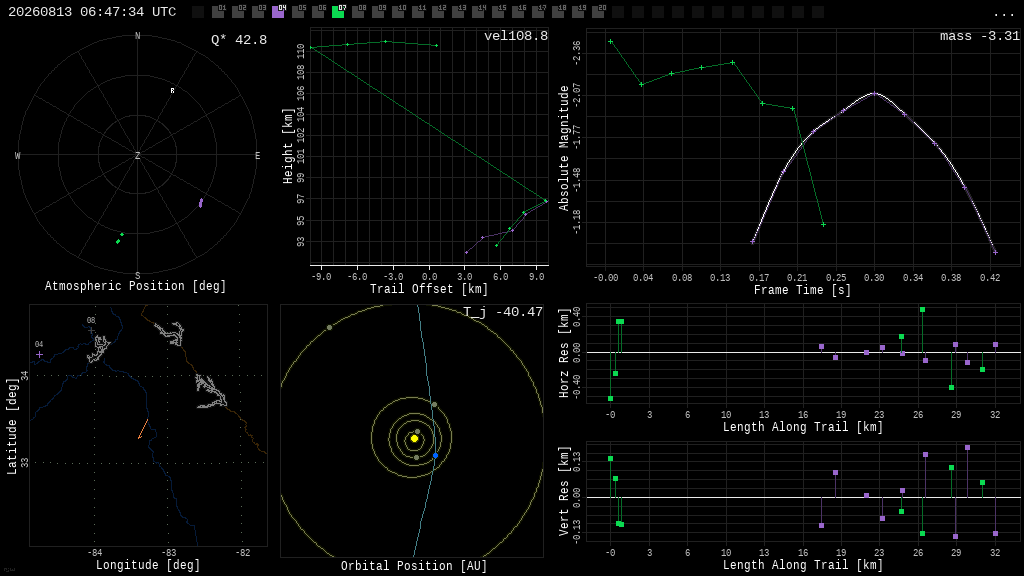This screenshot has height=576, width=1024.
Task: Click Length Along Trail label under Vert Res plot
Action: [803, 565]
